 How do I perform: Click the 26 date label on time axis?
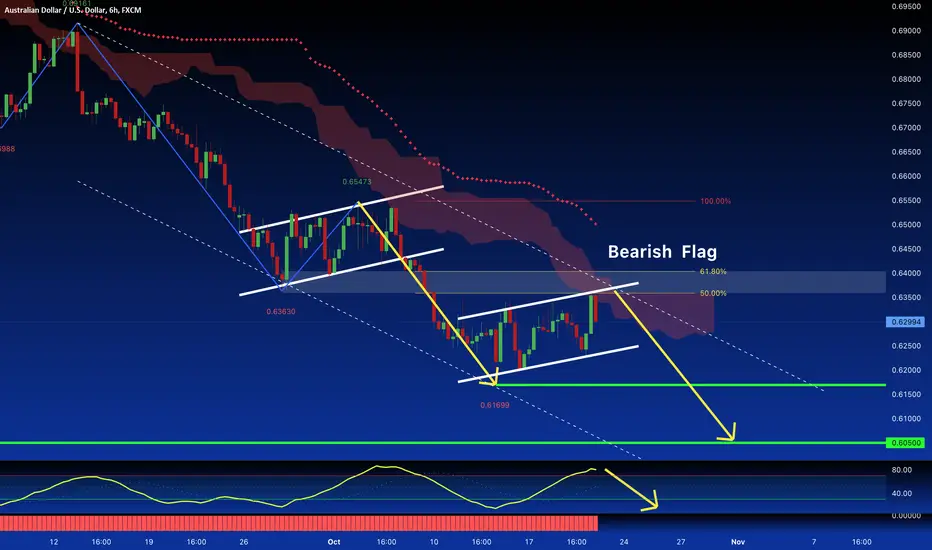[244, 542]
